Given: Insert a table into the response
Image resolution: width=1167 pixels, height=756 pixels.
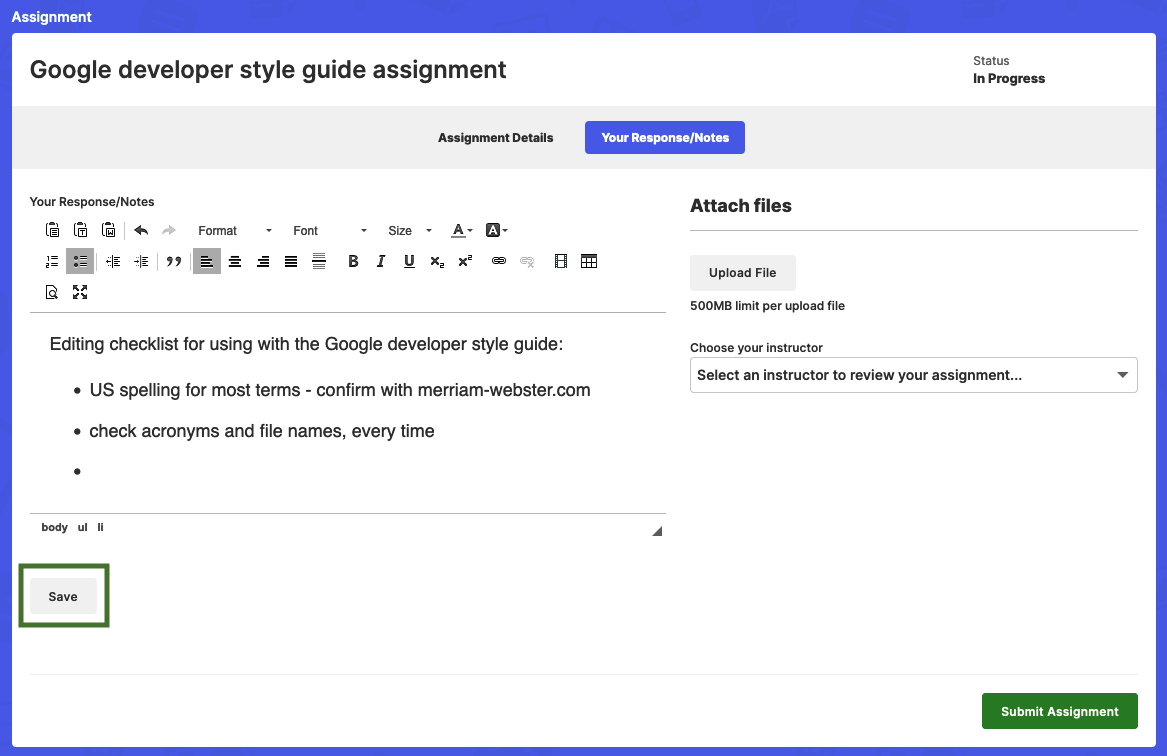Looking at the screenshot, I should coord(588,261).
